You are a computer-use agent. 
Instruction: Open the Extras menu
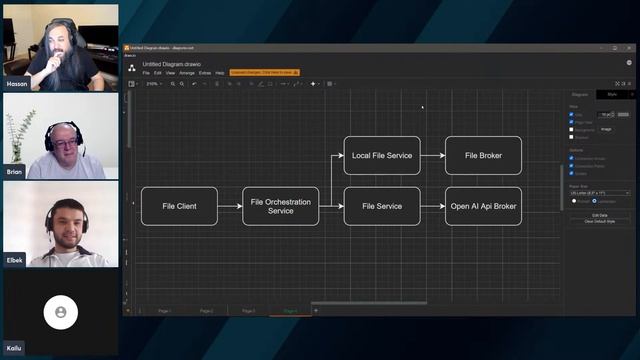205,73
